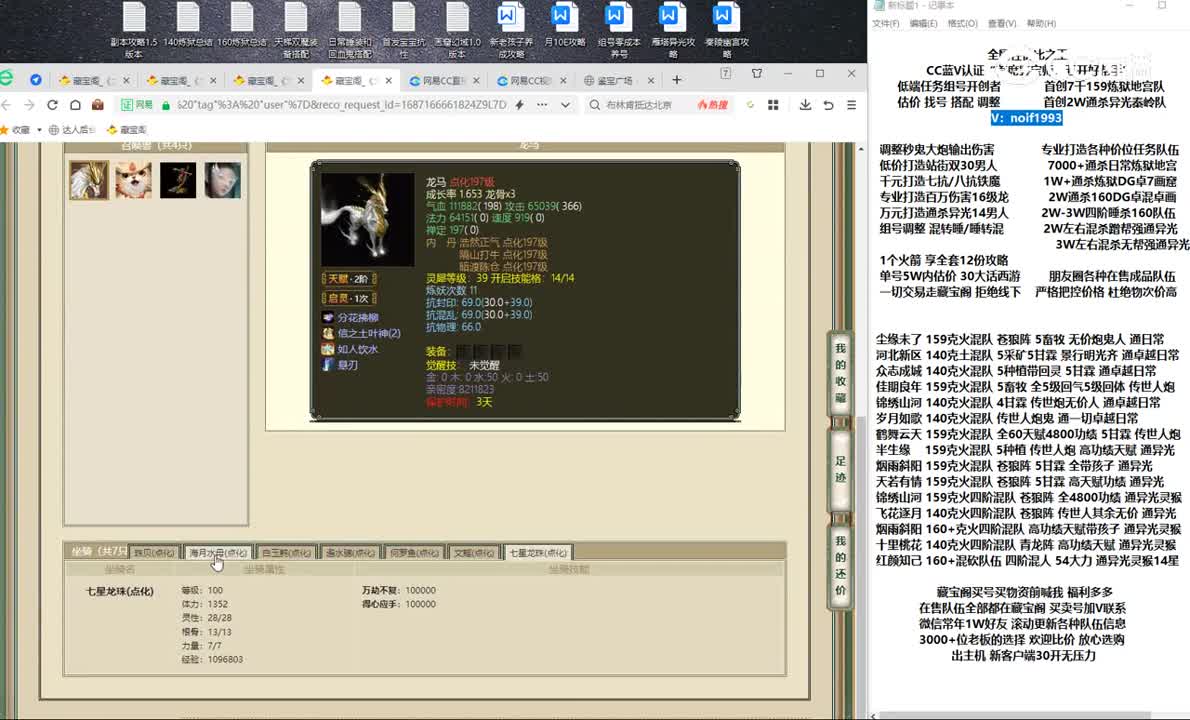Image resolution: width=1190 pixels, height=720 pixels.
Task: Switch to the 白玉鲜(点化) mount tab
Action: (286, 552)
